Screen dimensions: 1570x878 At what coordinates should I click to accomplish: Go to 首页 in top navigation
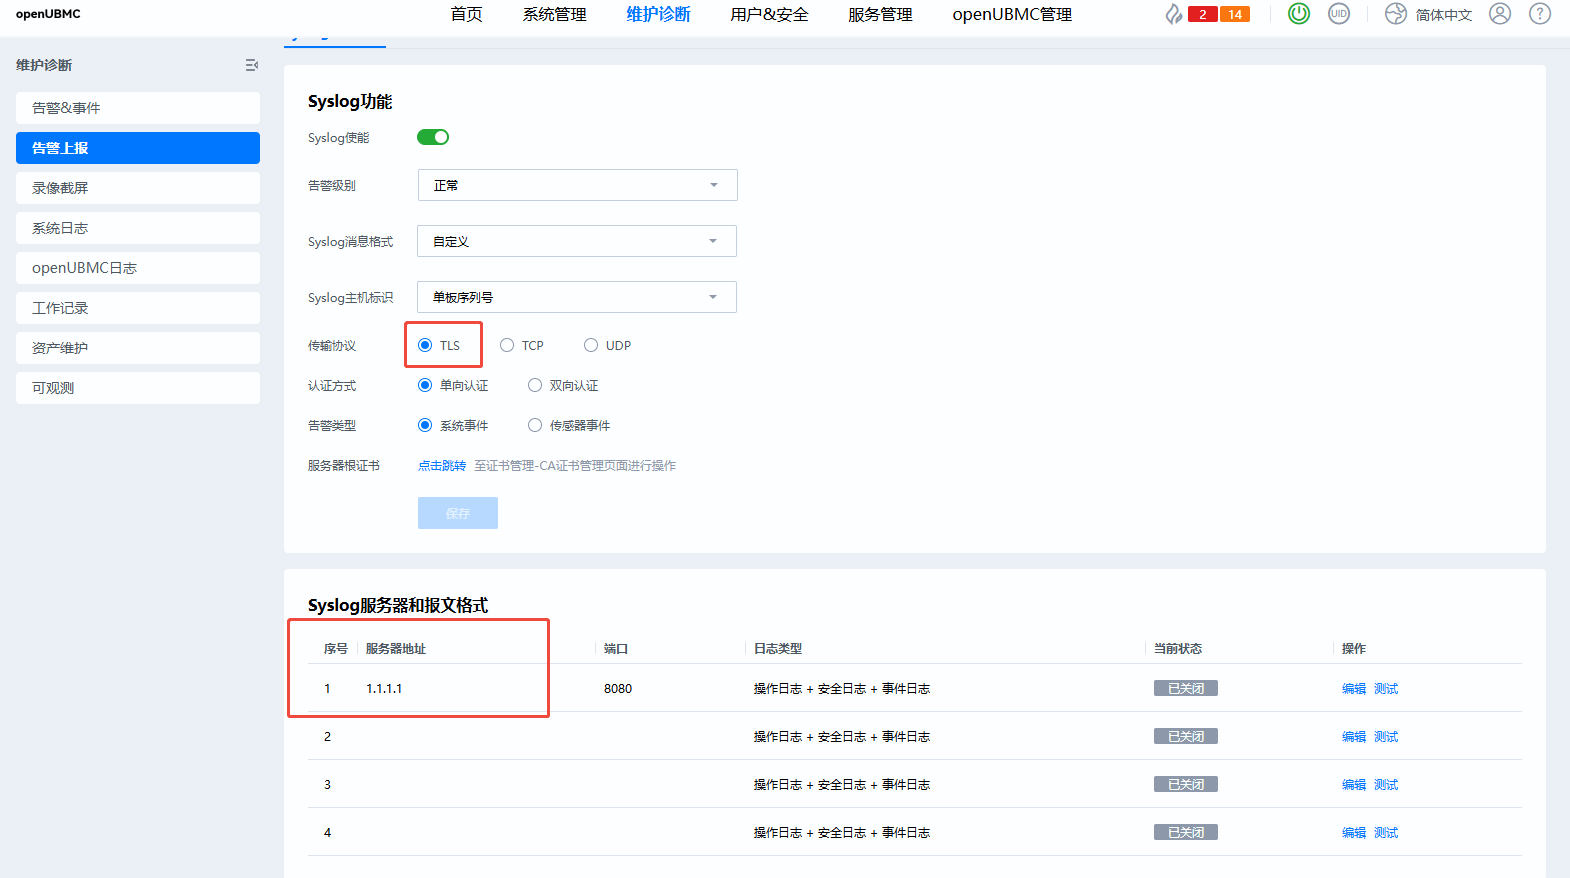(x=466, y=14)
